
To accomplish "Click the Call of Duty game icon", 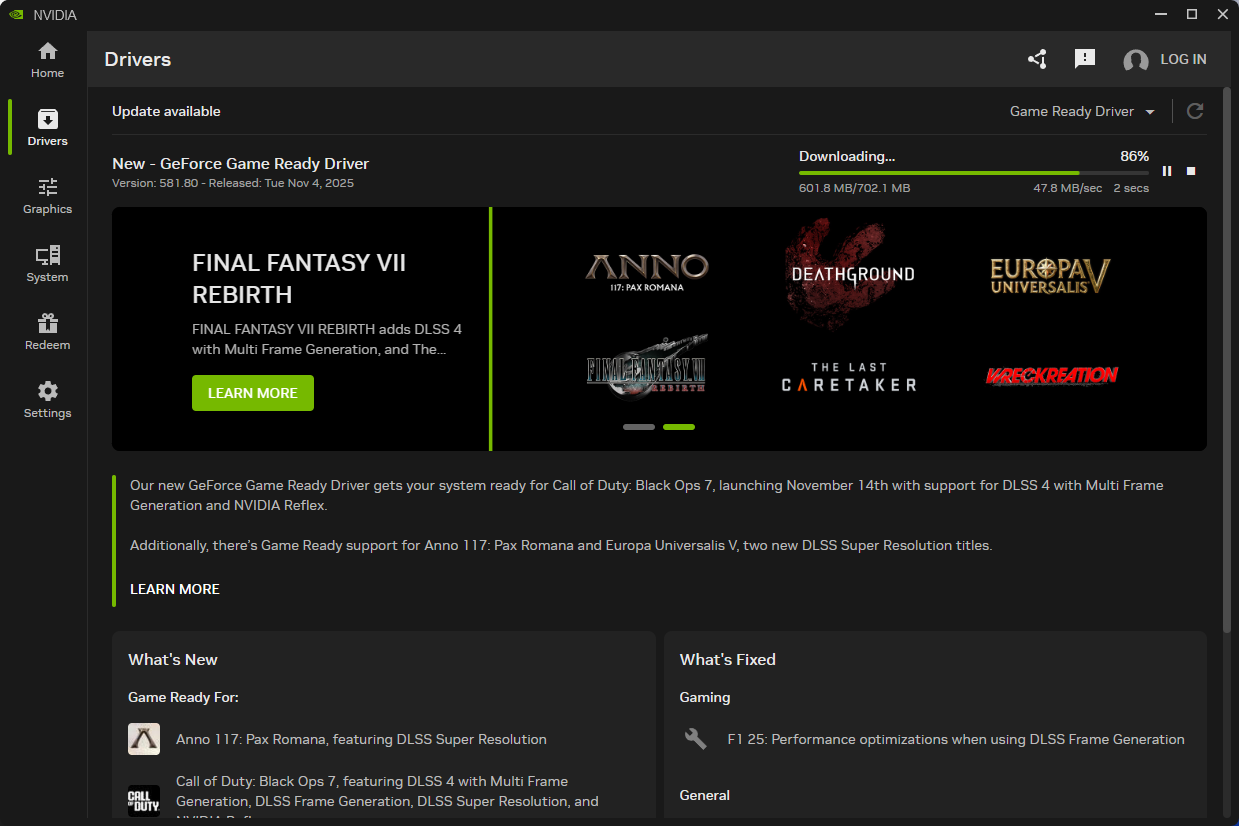I will click(144, 800).
